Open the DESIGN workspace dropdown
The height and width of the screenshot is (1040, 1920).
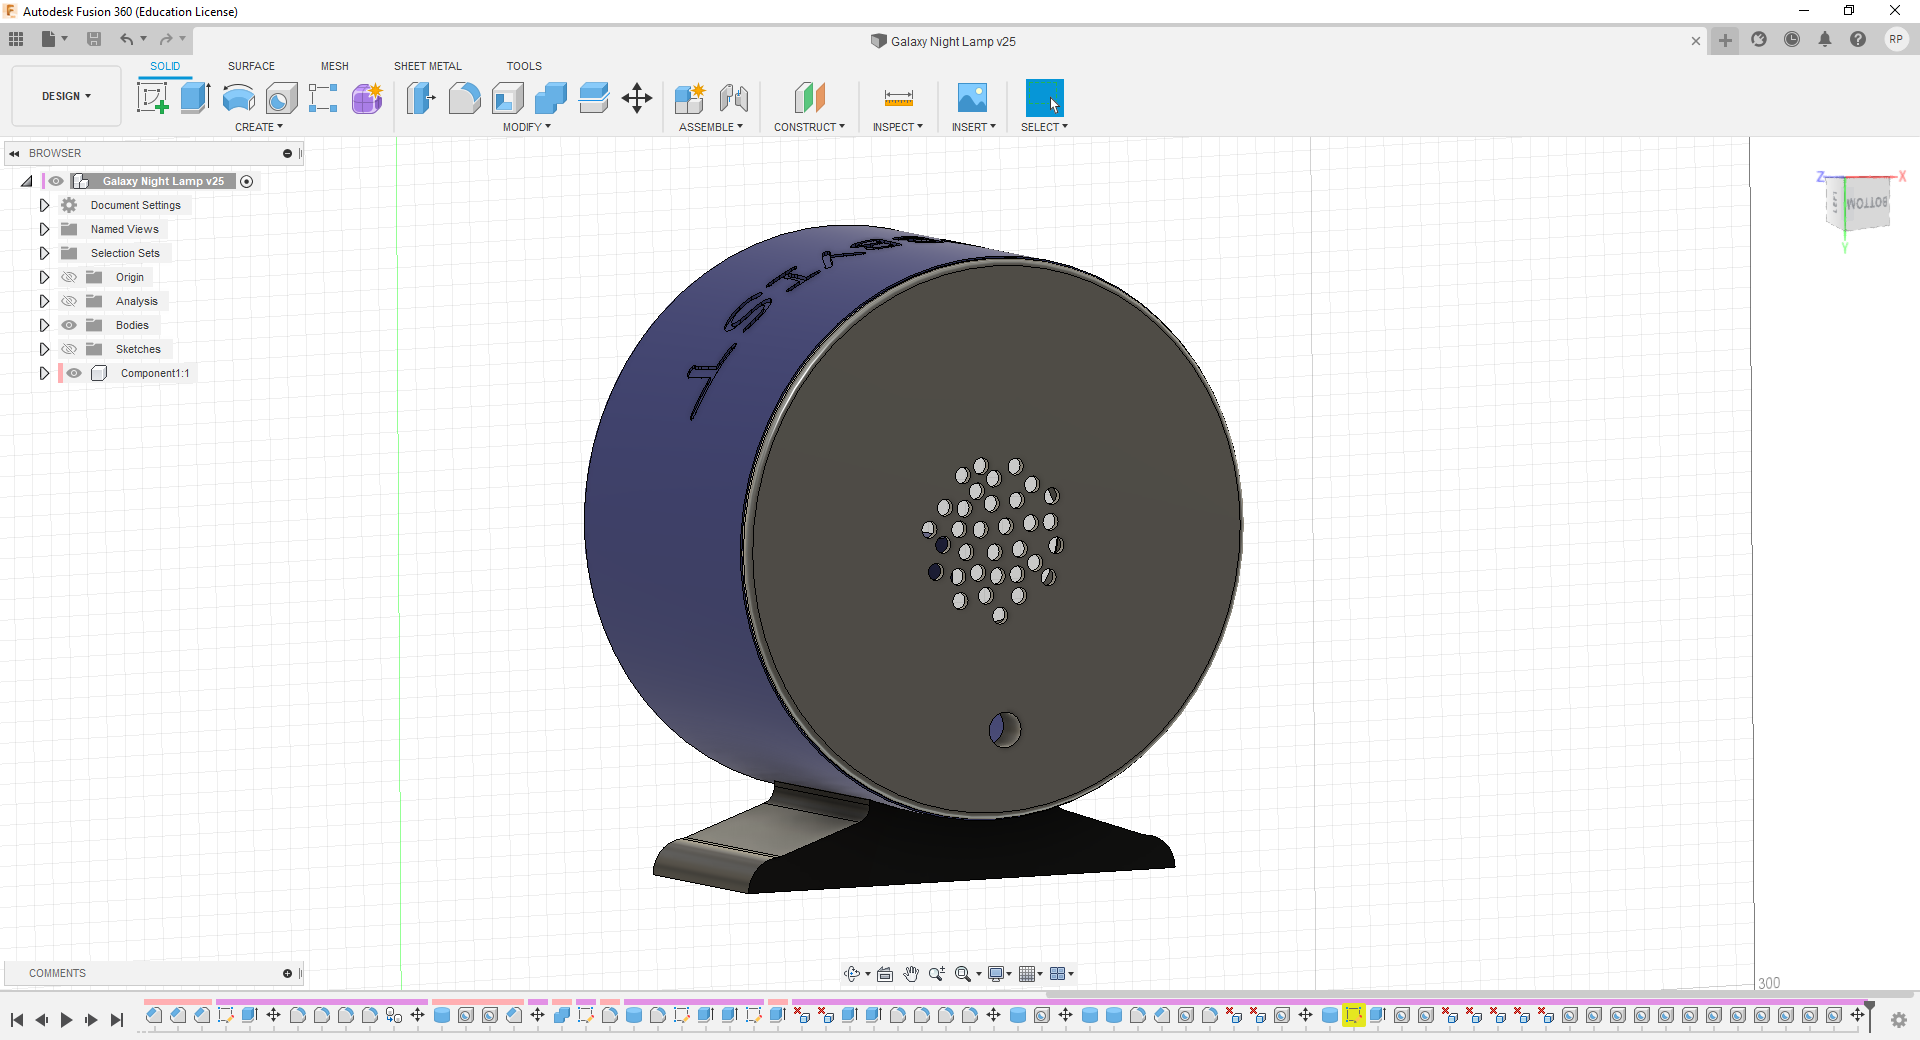(66, 96)
